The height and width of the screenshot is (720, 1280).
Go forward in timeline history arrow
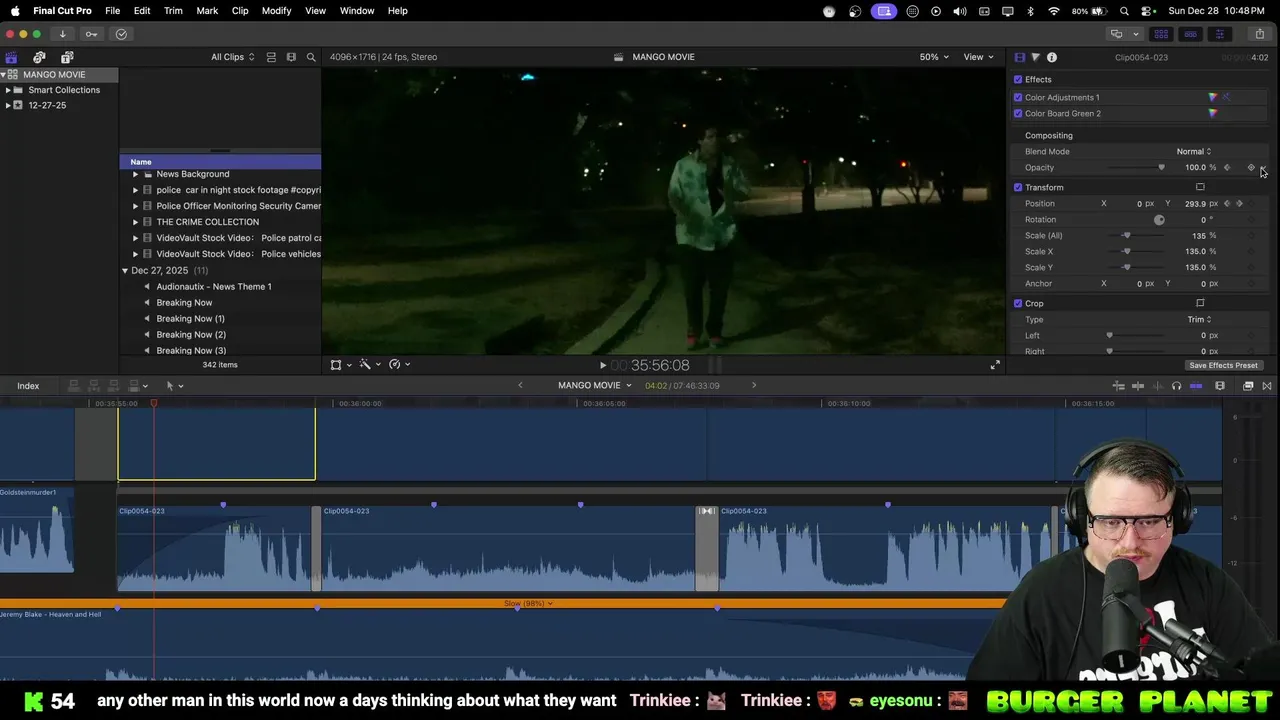(x=754, y=386)
